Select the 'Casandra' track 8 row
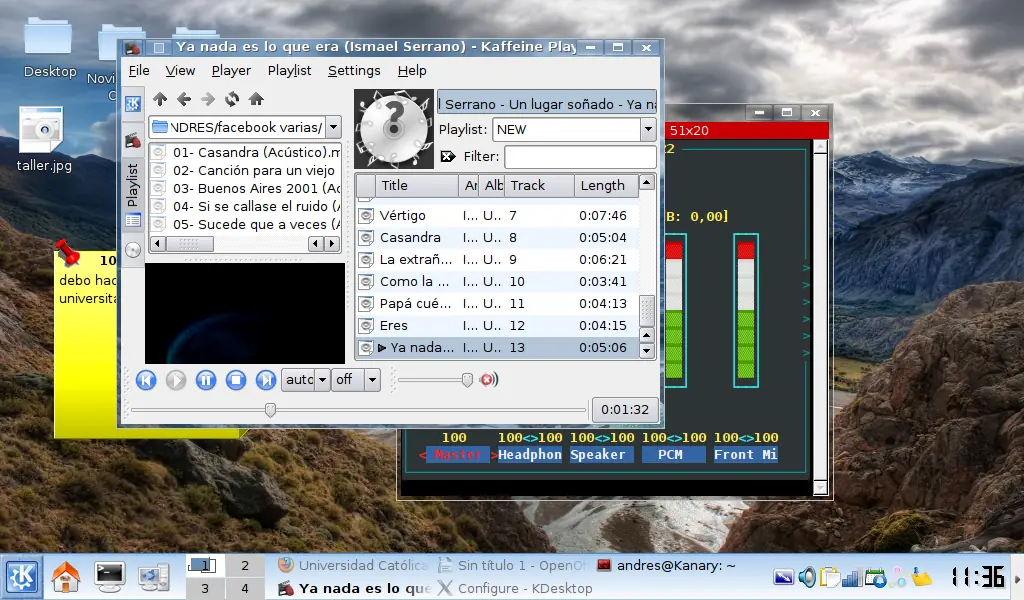The image size is (1024, 600). [x=497, y=238]
